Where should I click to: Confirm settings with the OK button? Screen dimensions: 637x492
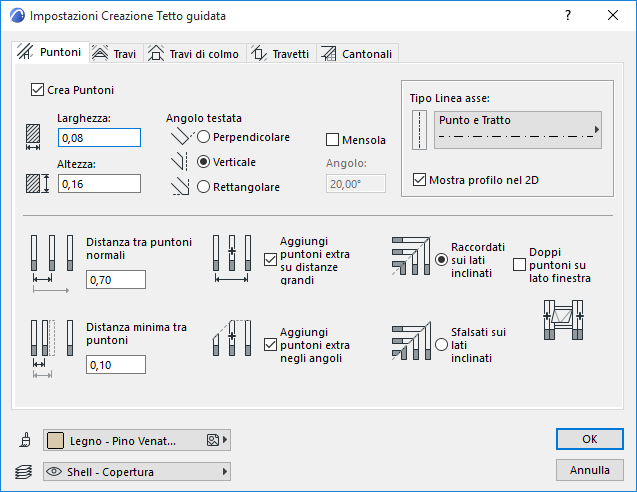pyautogui.click(x=589, y=439)
